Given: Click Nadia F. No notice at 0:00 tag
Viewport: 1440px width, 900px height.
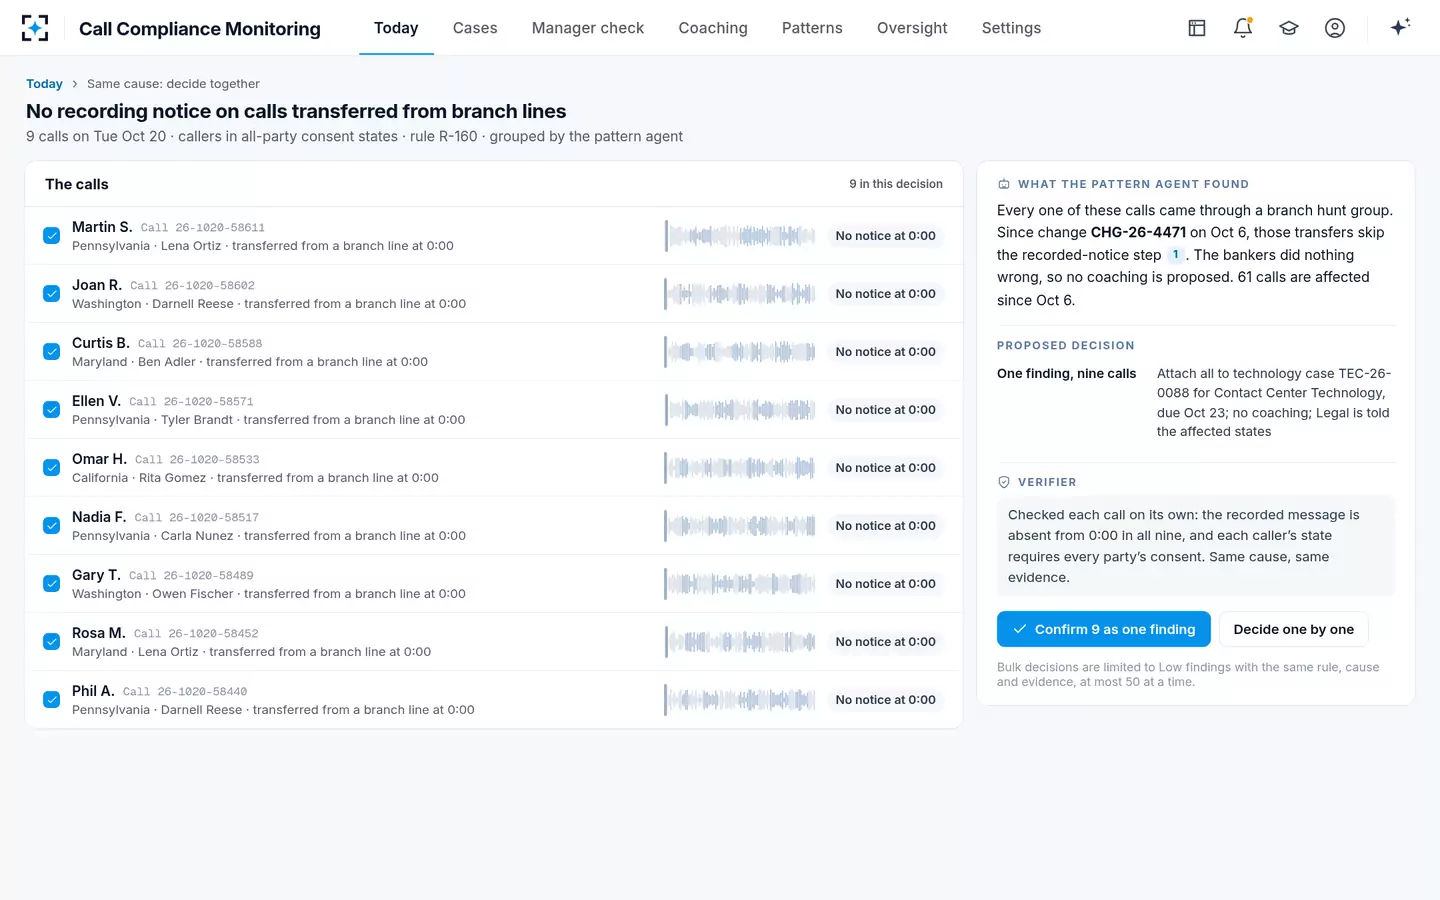Looking at the screenshot, I should 886,526.
